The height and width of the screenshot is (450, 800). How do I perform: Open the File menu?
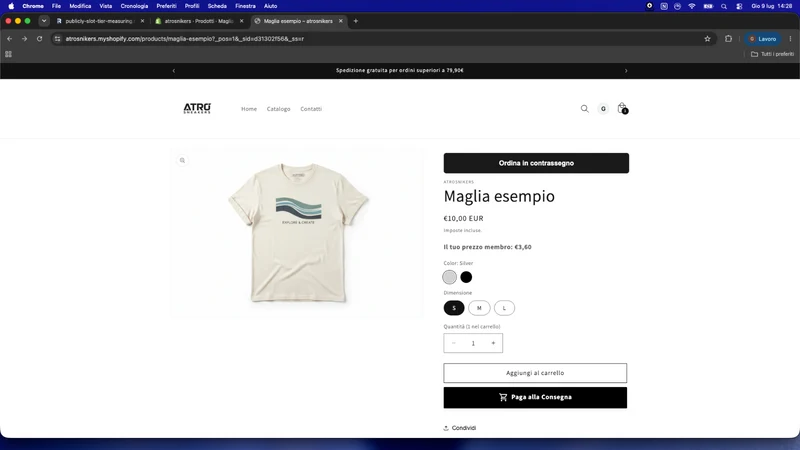coord(56,6)
